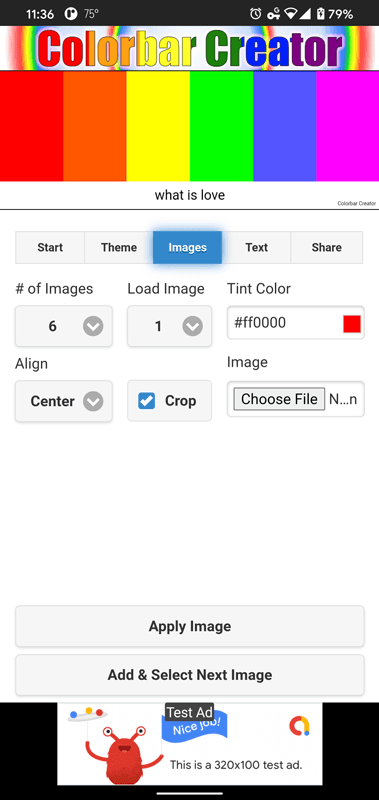This screenshot has height=800, width=379.
Task: Click Add & Select Next Image
Action: (190, 675)
